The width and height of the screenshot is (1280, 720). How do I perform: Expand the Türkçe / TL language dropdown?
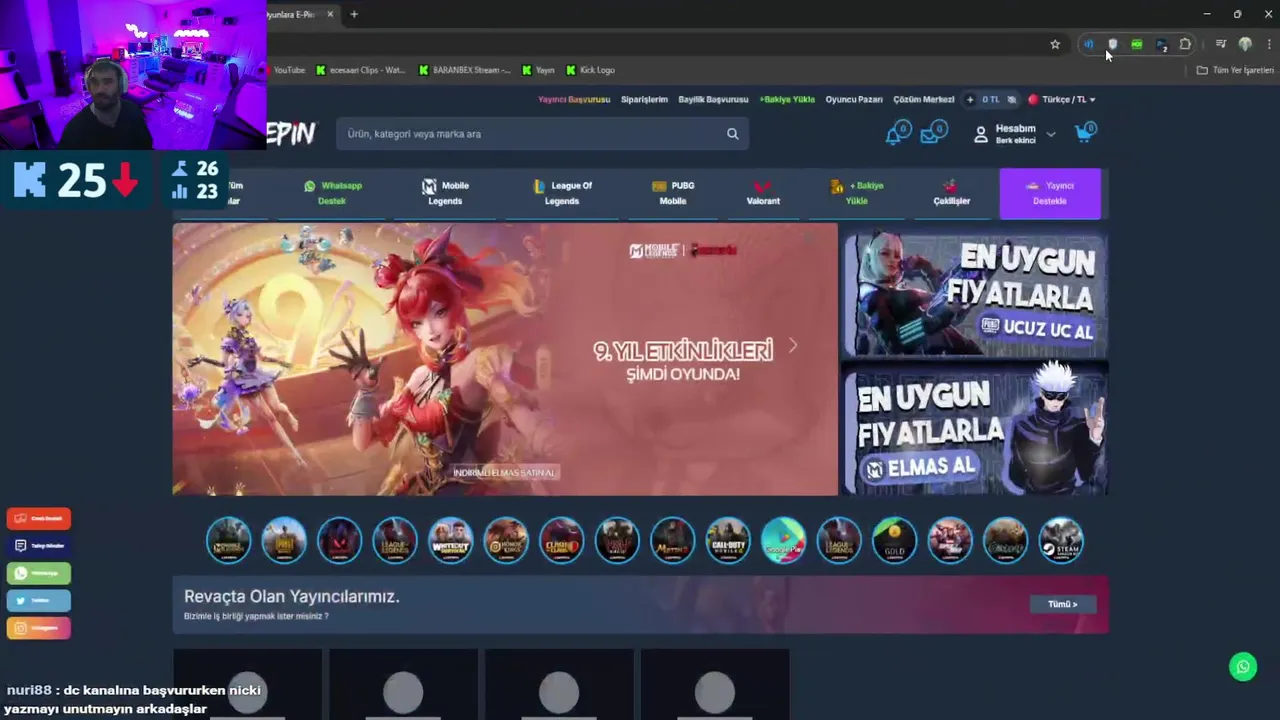pyautogui.click(x=1063, y=100)
